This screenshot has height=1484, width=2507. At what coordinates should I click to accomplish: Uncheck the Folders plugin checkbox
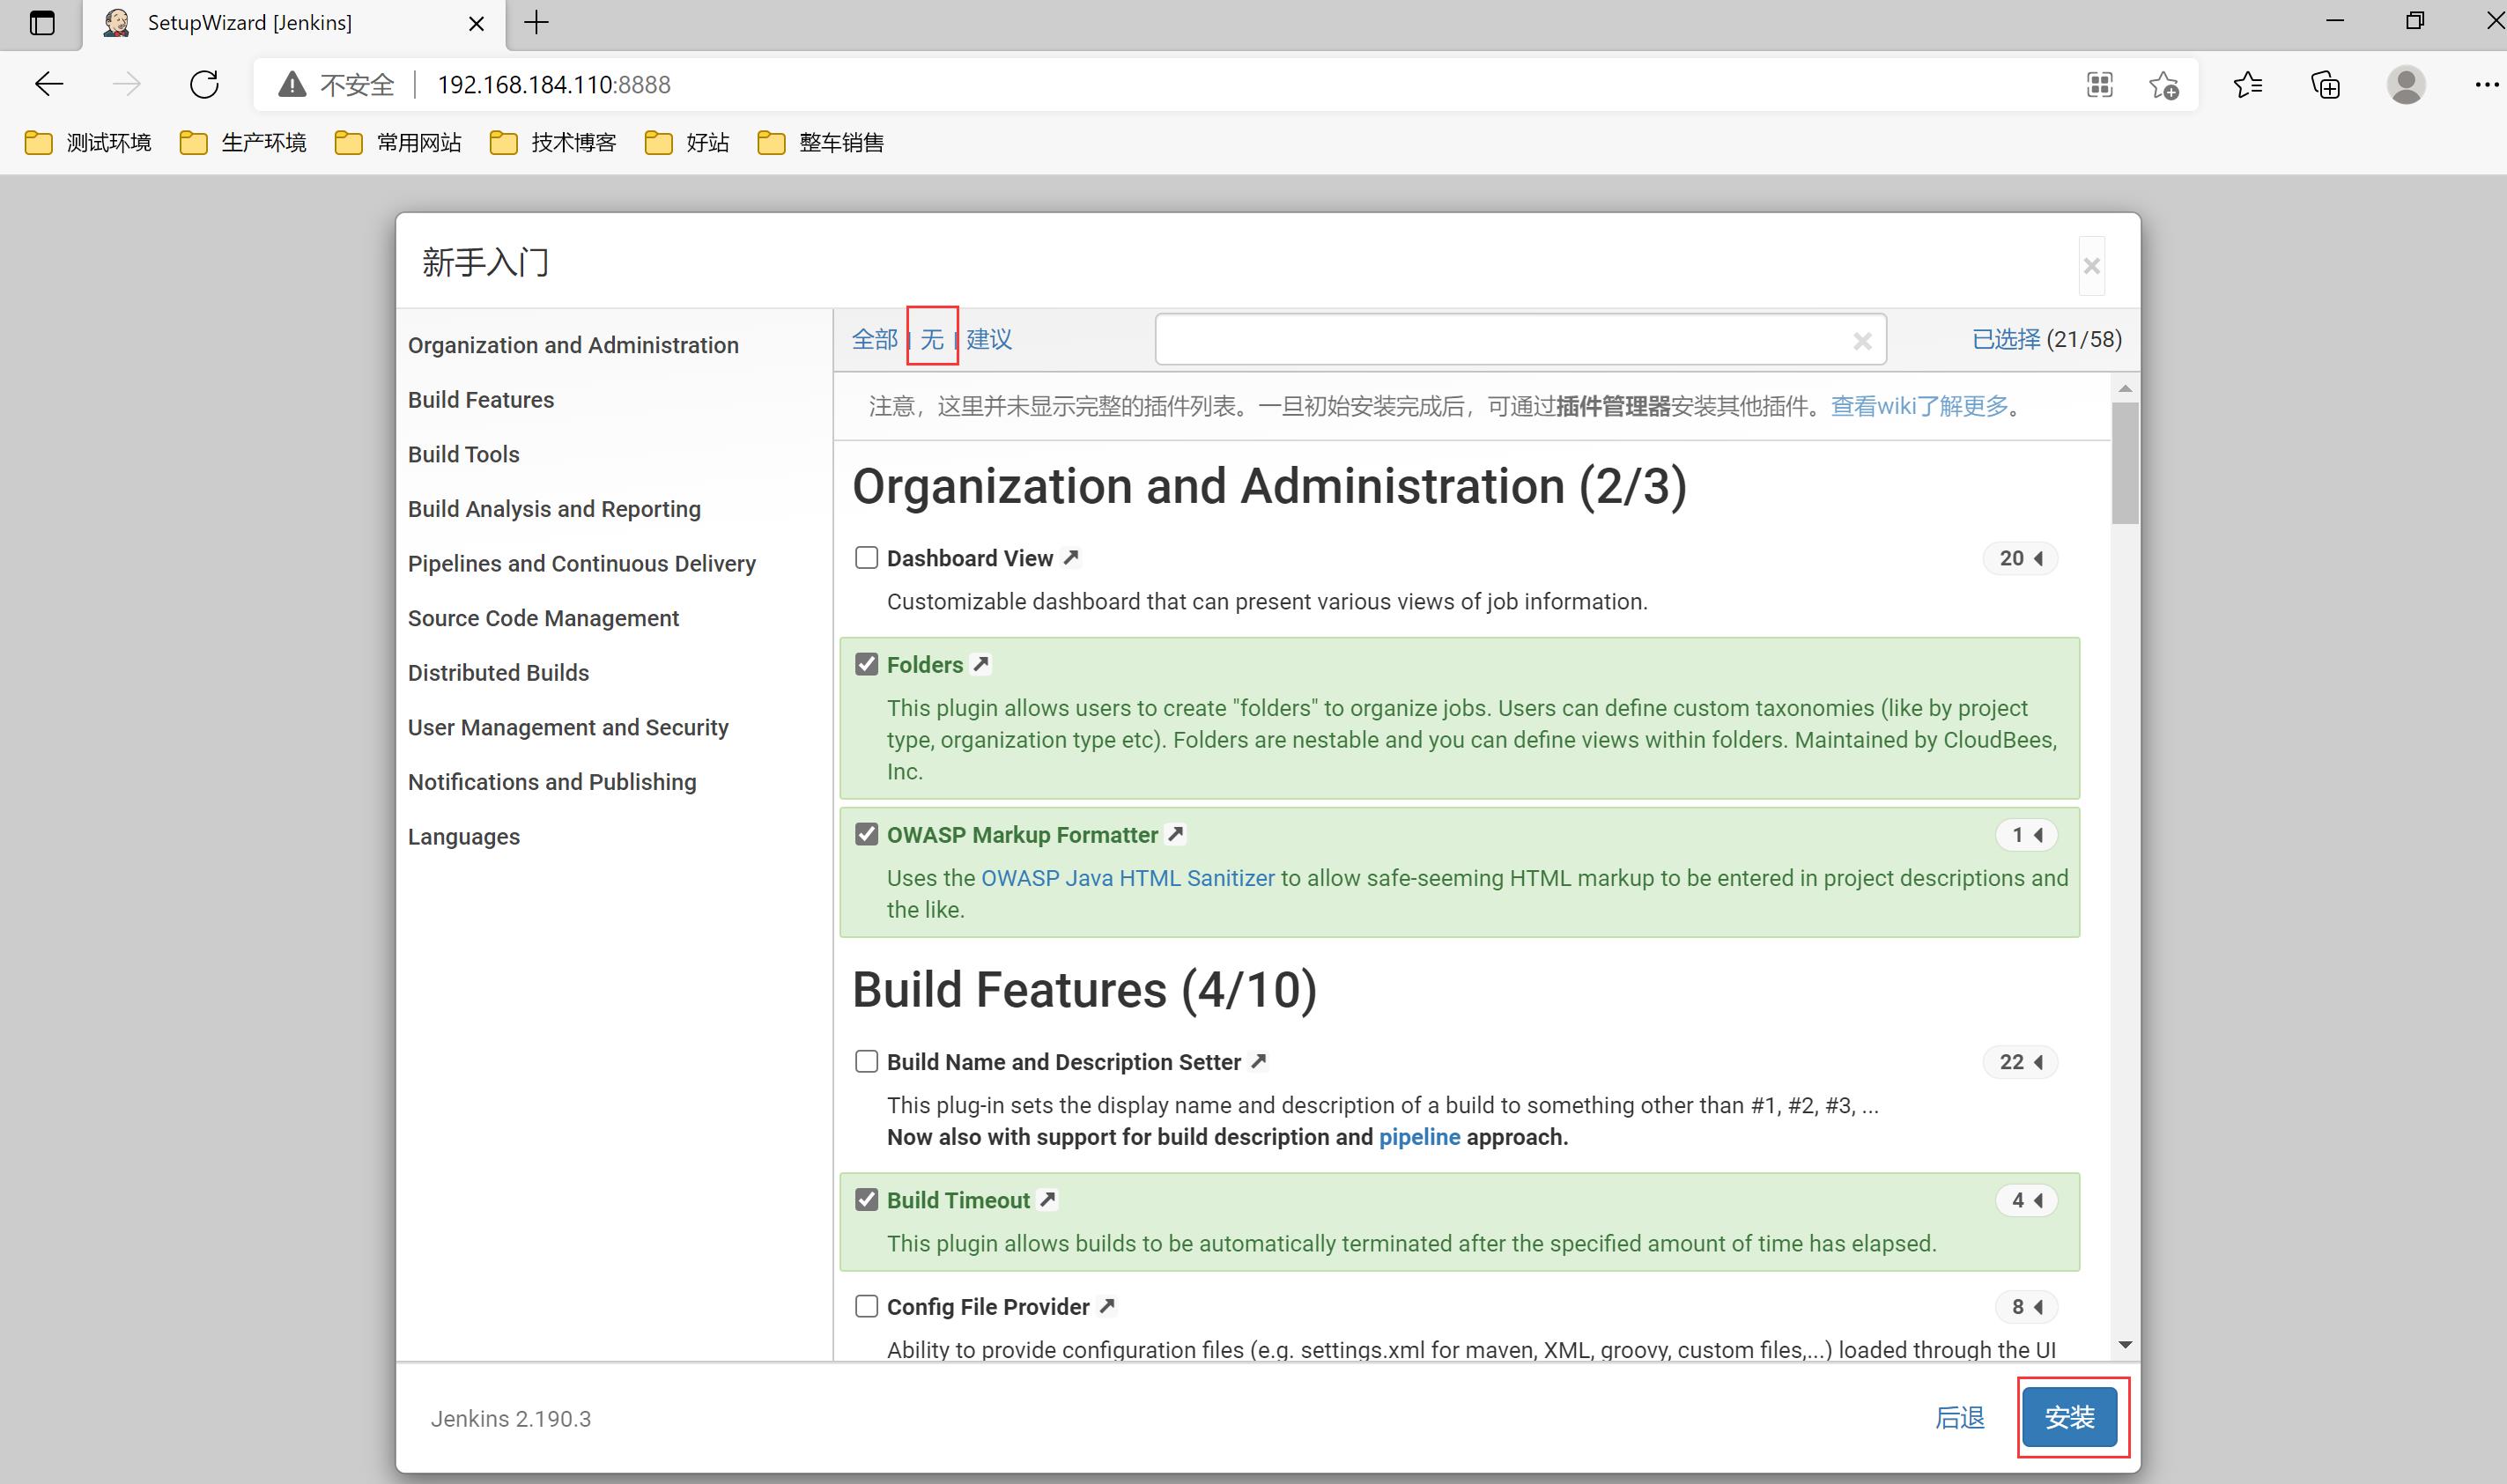pyautogui.click(x=867, y=665)
